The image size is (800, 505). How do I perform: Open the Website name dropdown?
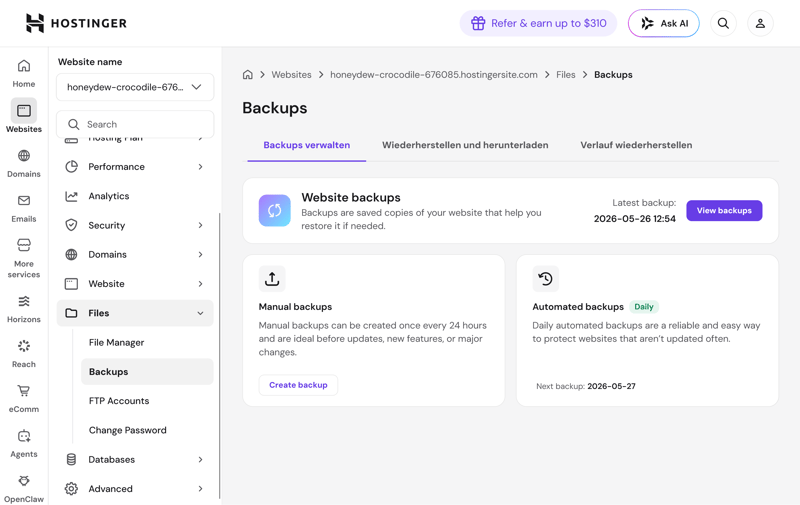135,87
